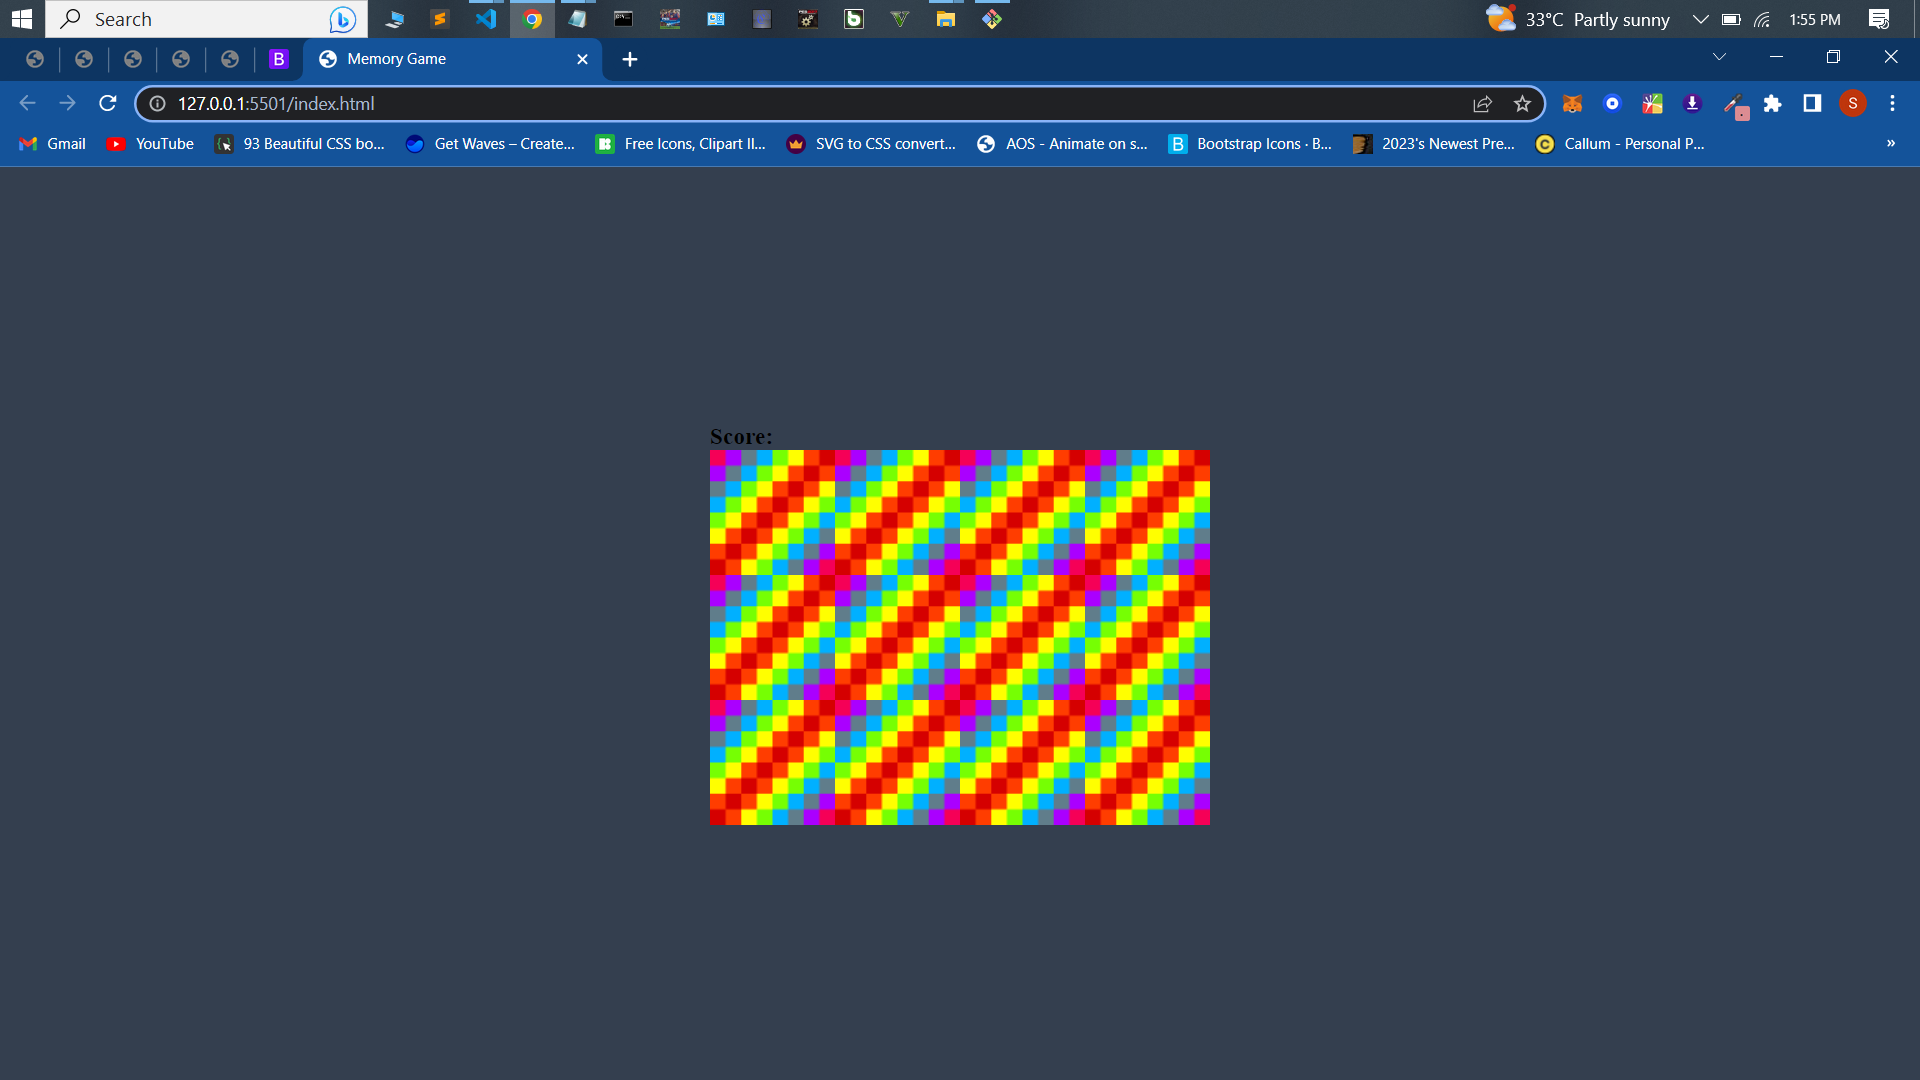This screenshot has width=1920, height=1080.
Task: Open the YouTube bookmark
Action: pos(150,143)
